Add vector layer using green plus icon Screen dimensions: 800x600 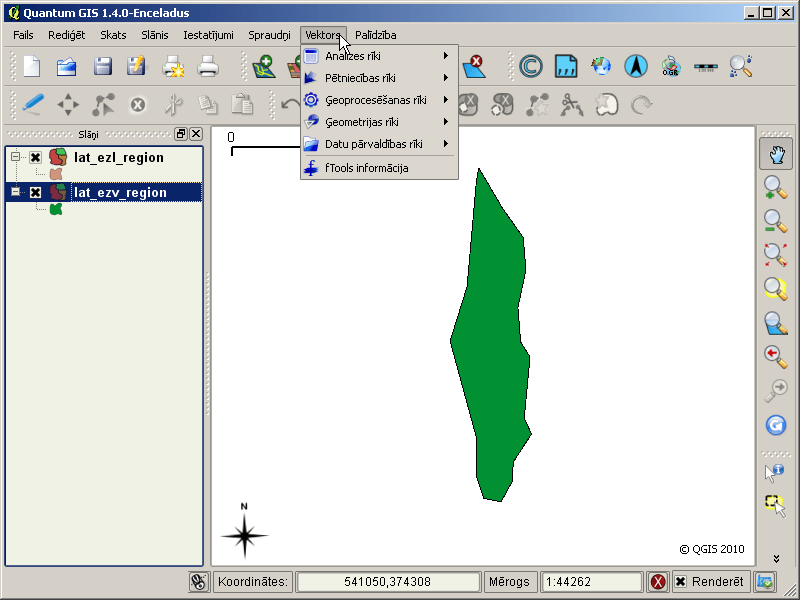click(x=265, y=66)
